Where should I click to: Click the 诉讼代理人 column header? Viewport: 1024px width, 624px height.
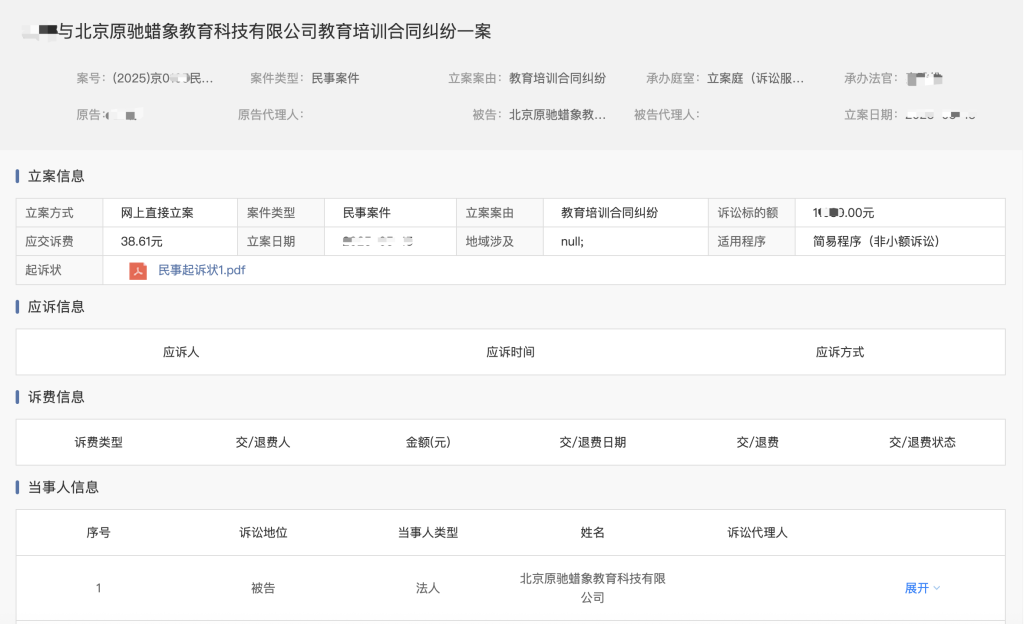point(758,533)
